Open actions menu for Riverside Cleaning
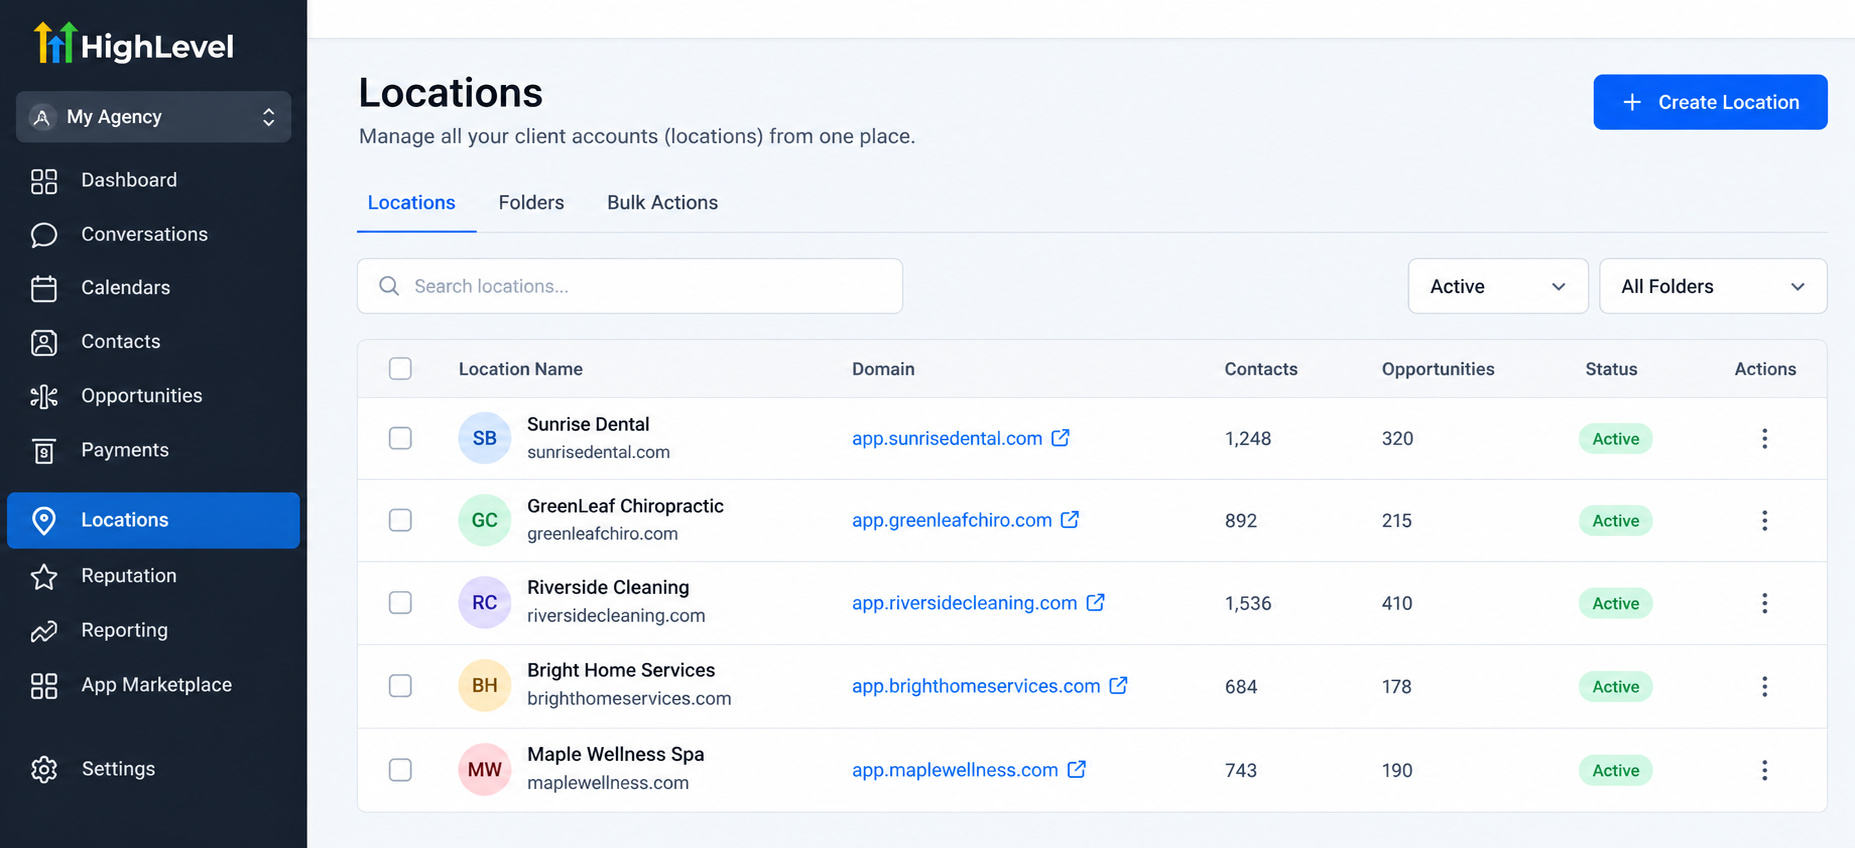 click(x=1765, y=603)
